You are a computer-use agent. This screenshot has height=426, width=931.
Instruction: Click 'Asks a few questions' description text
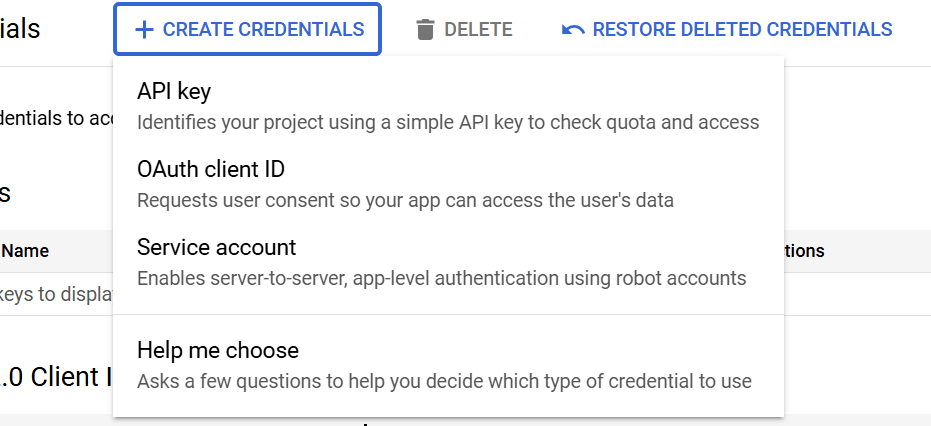pyautogui.click(x=444, y=381)
